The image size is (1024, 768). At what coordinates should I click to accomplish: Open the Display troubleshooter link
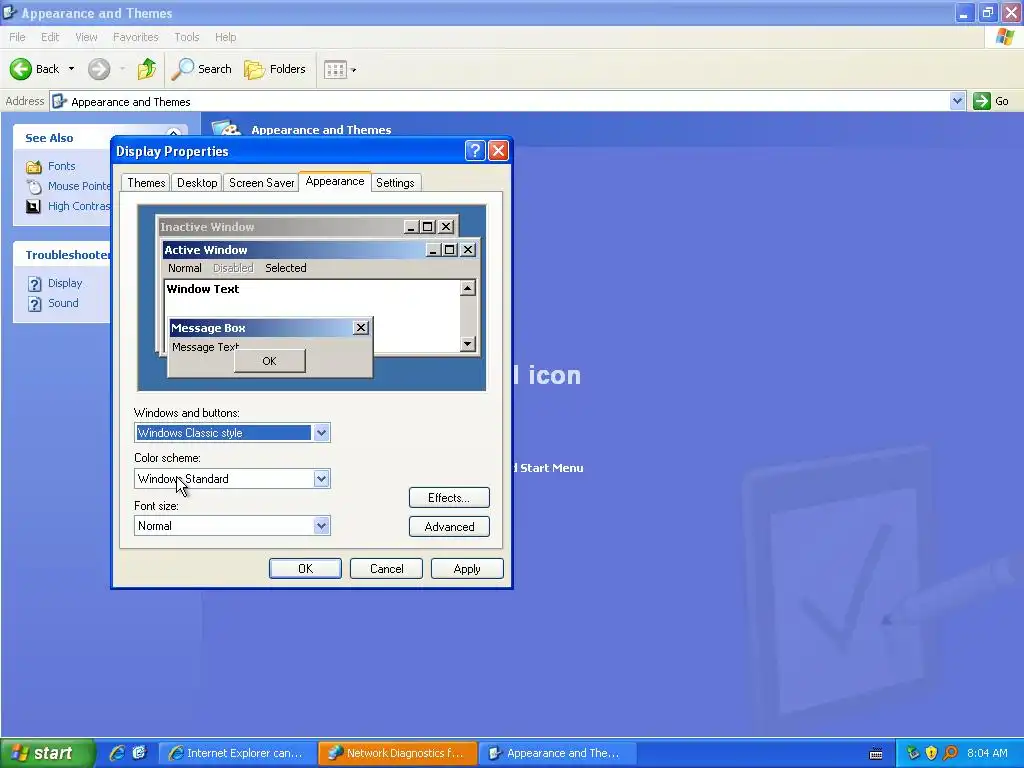(65, 283)
